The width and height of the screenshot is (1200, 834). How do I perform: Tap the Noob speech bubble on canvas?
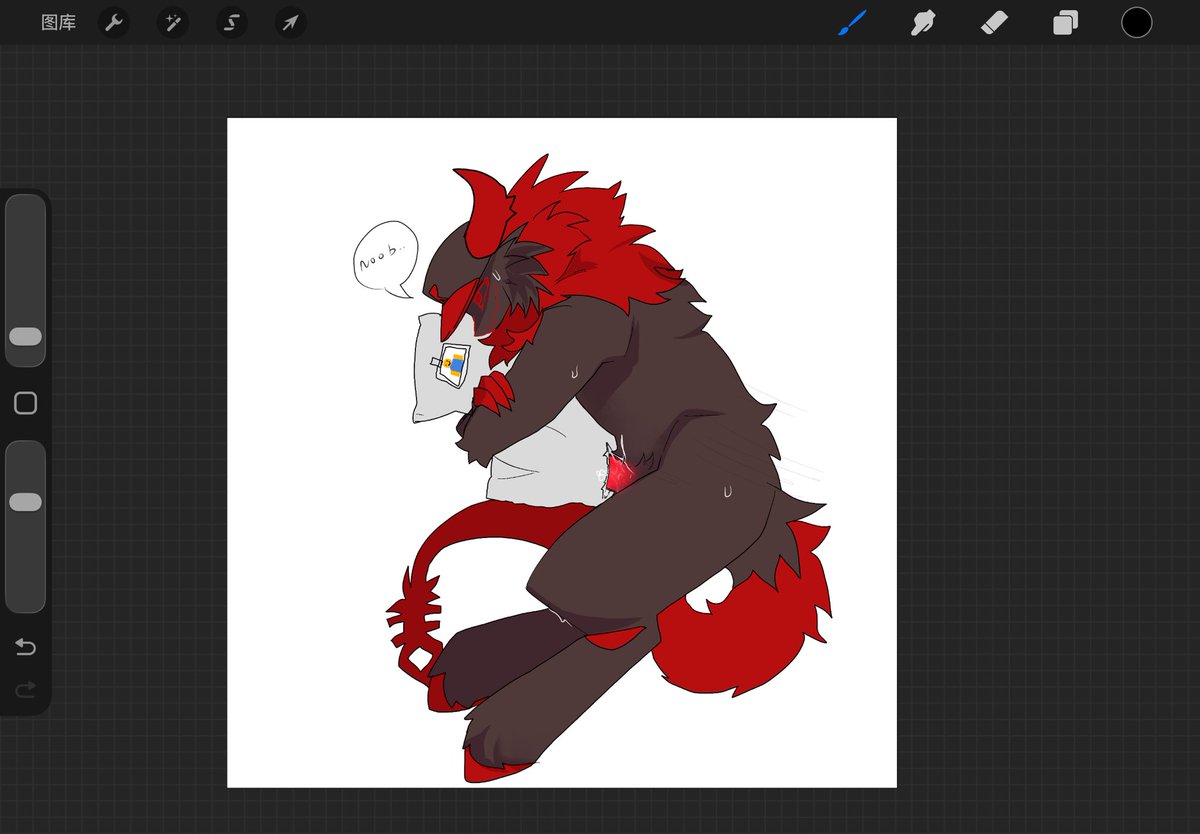pyautogui.click(x=385, y=258)
